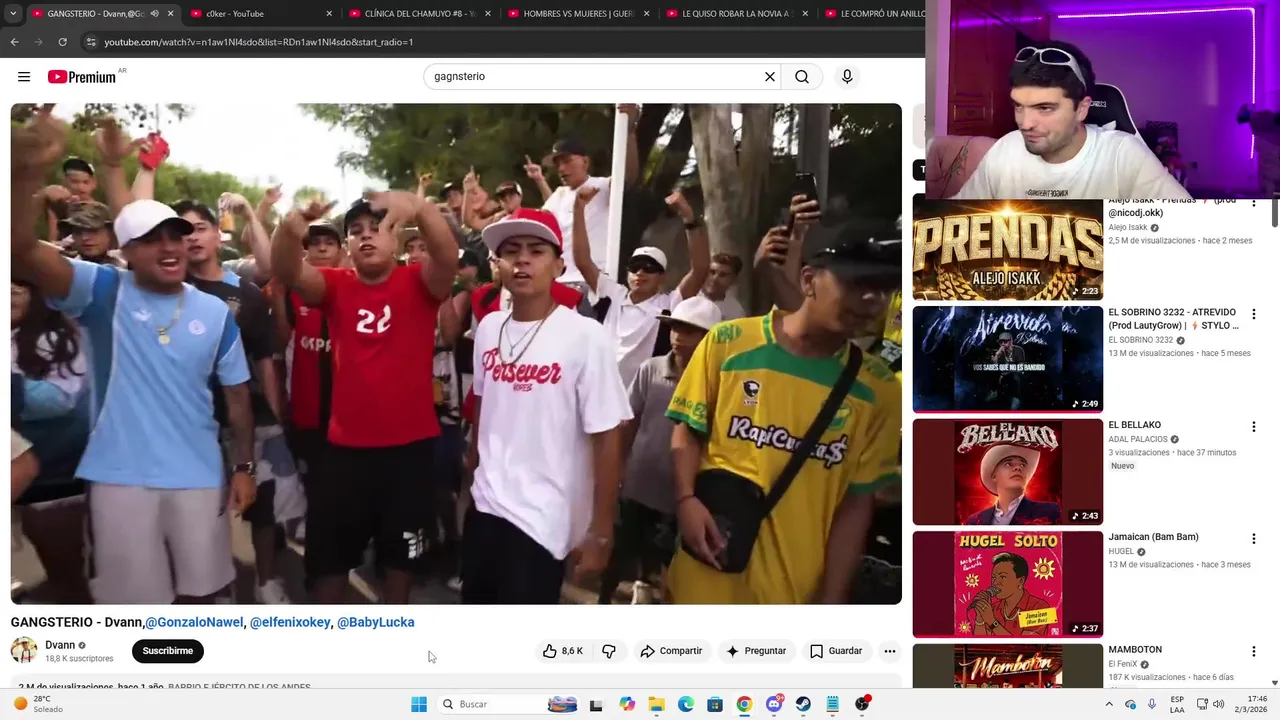
Task: Open weather widget 28°C Soleado
Action: (38, 704)
